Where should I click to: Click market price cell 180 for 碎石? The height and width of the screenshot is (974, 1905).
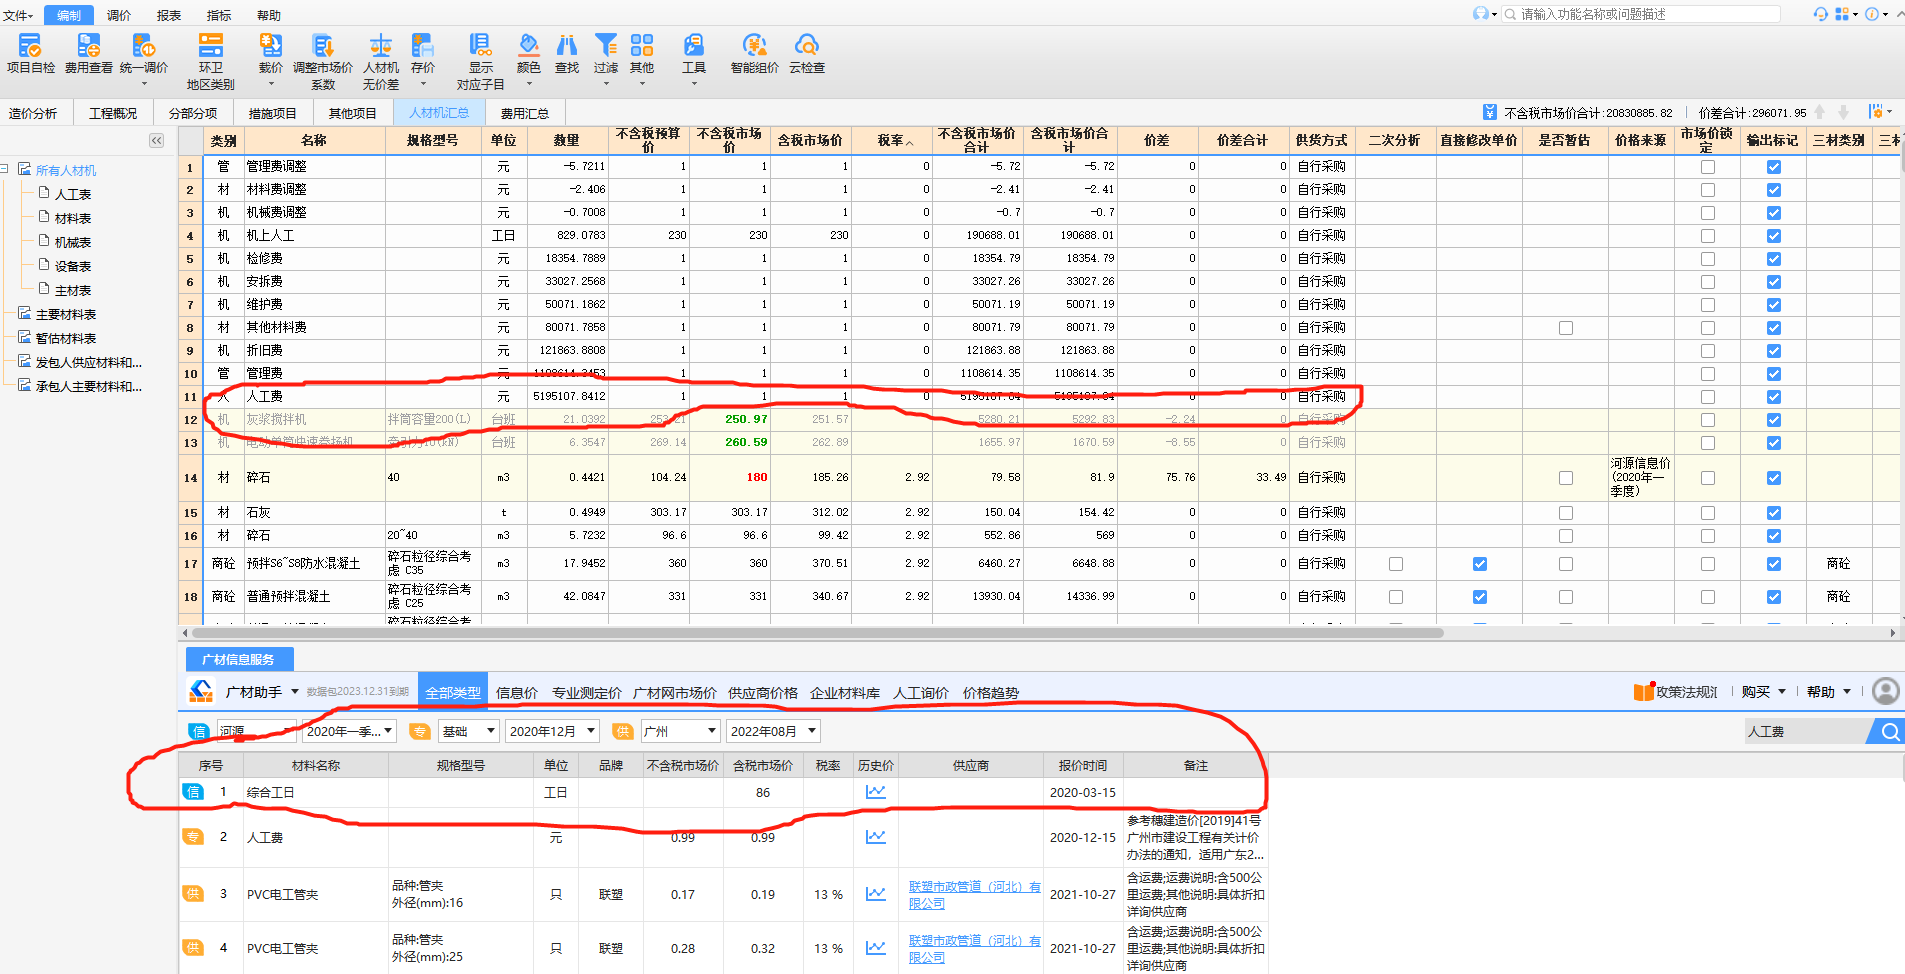[728, 478]
